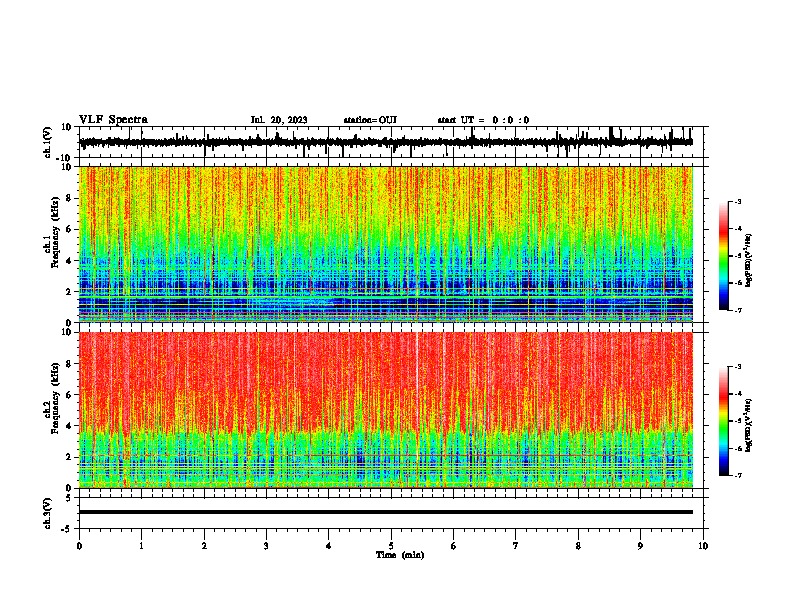Click the log(PSD) label beside ch.2 colorbar
This screenshot has height=612, width=792.
748,426
